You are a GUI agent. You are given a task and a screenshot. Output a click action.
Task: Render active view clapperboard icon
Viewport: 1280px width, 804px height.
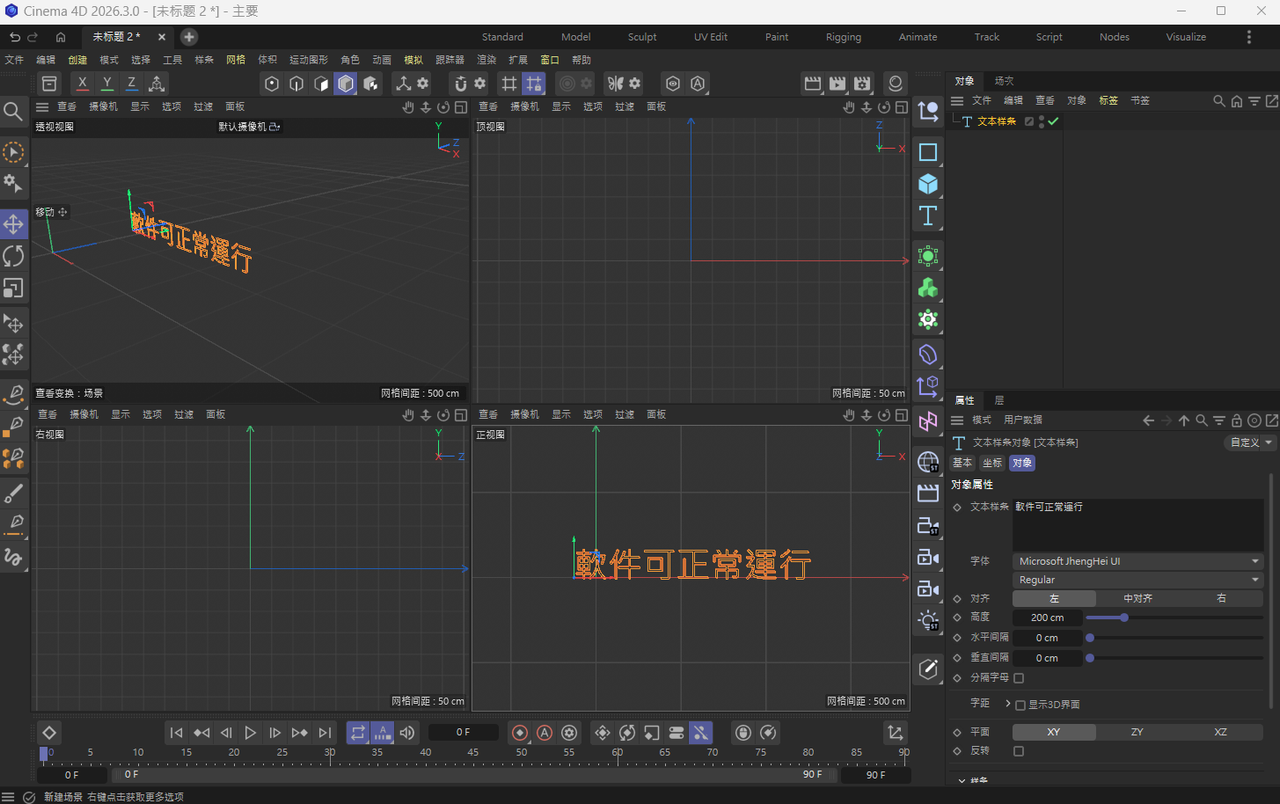[x=813, y=83]
